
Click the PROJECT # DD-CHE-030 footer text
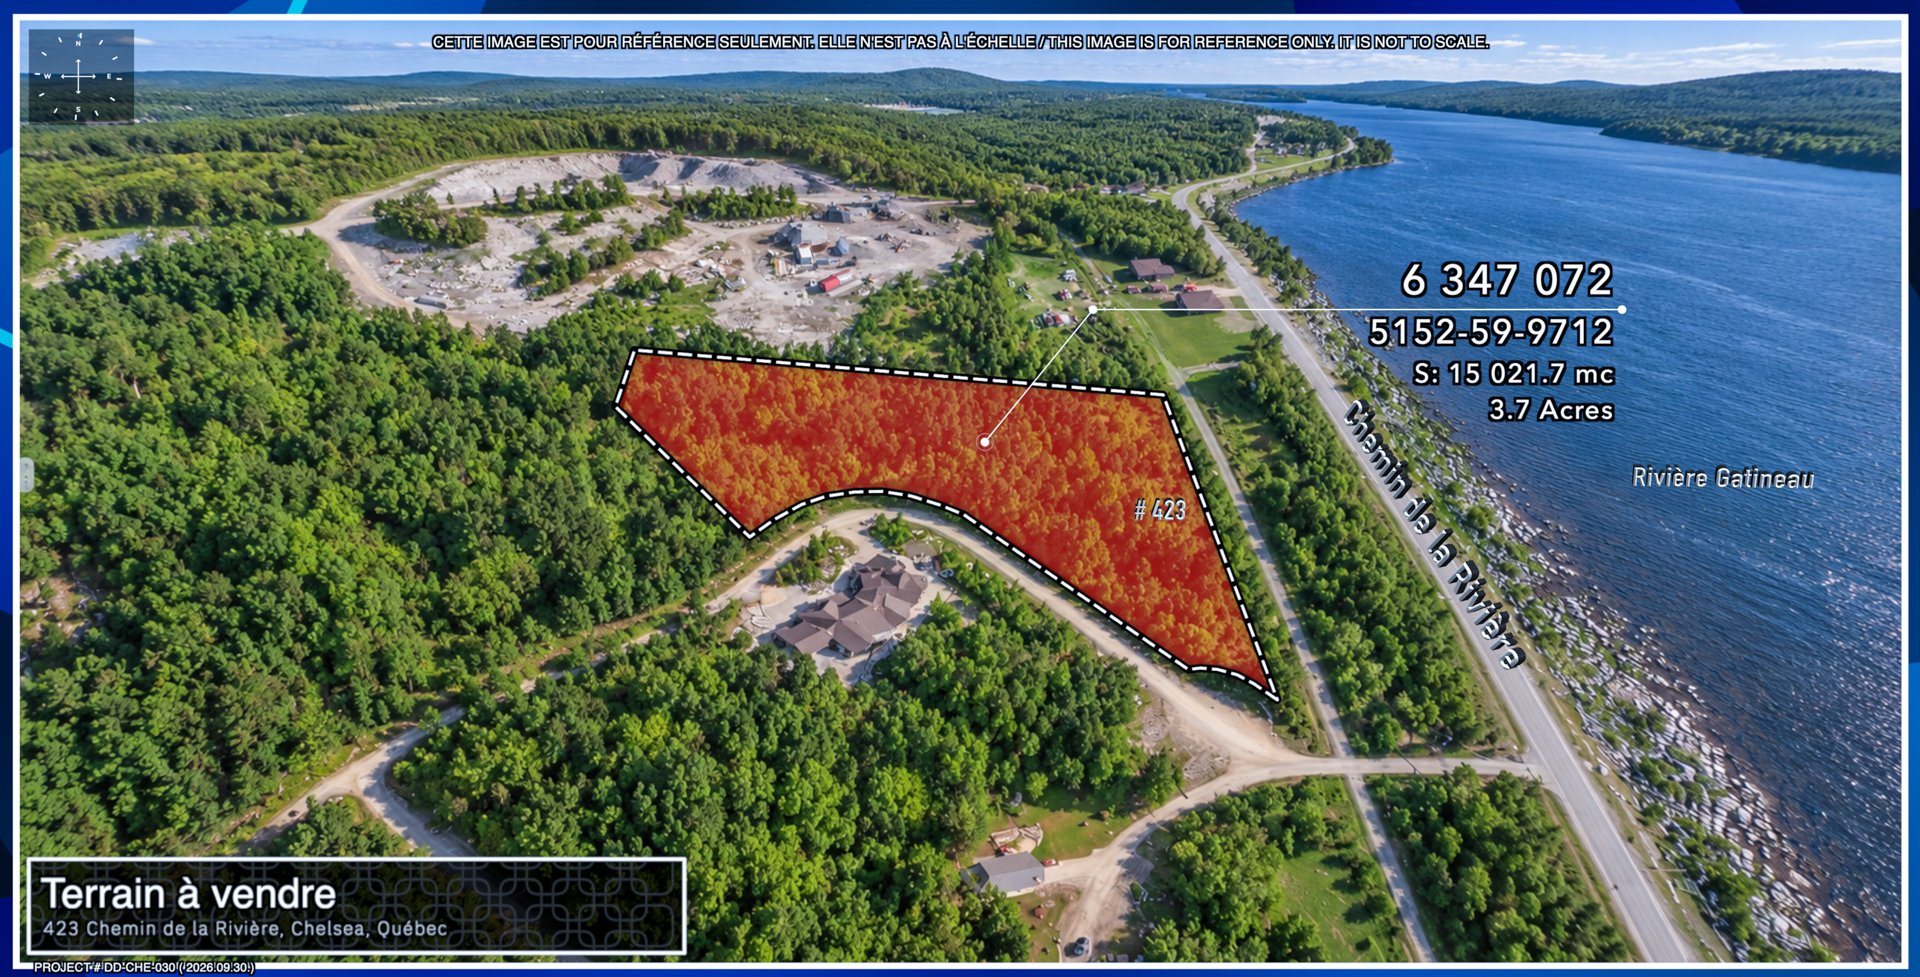(x=144, y=967)
